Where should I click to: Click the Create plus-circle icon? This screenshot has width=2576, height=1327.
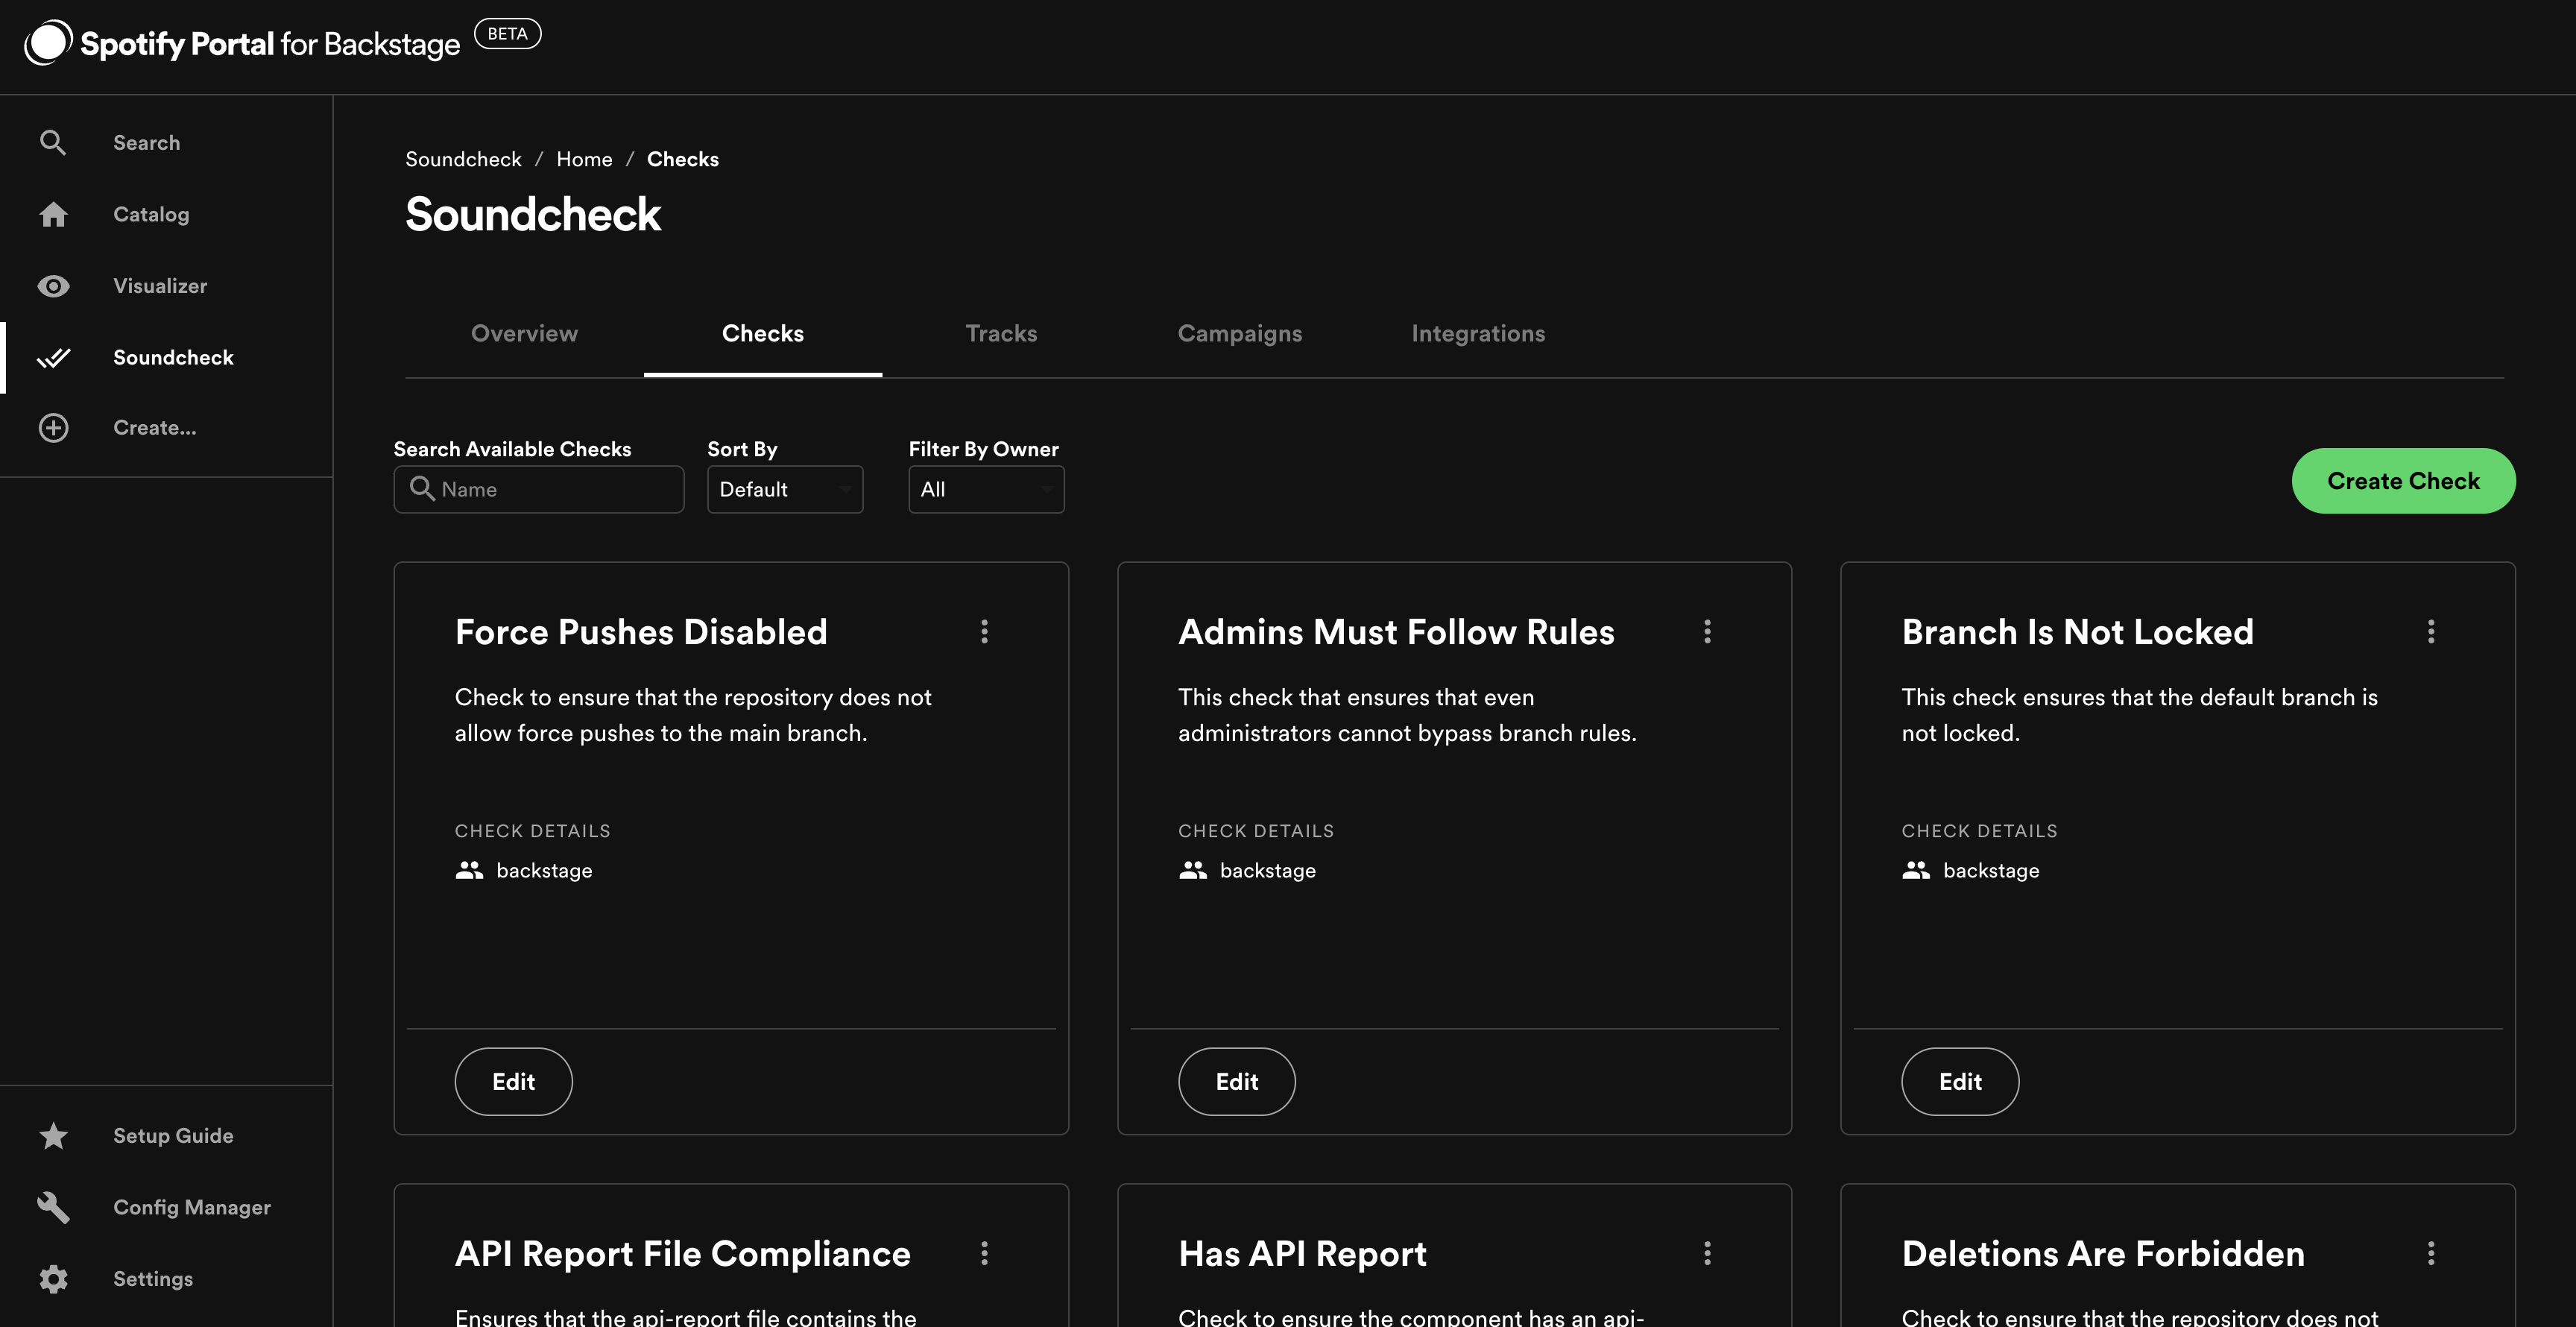[x=53, y=428]
